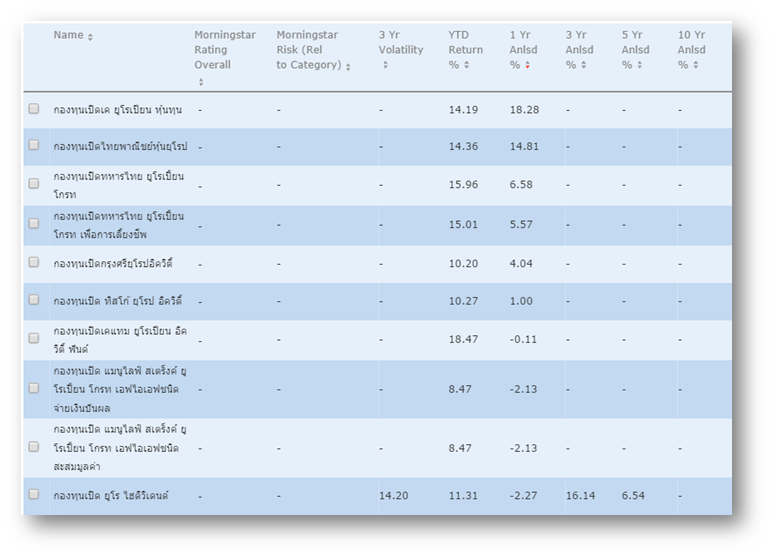
Task: Select checkbox for กองทุนเปิดไทยพาณิชย์หุ้นยุโรป
Action: (x=34, y=145)
